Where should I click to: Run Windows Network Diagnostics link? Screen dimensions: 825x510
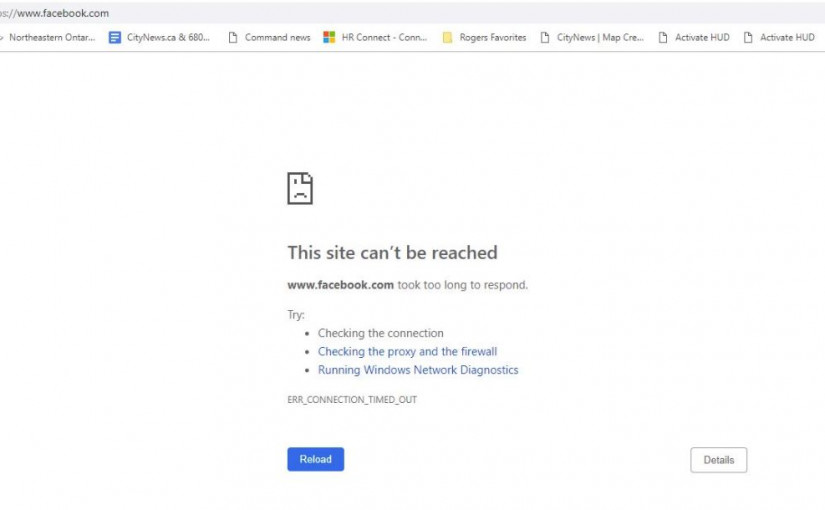coord(418,370)
